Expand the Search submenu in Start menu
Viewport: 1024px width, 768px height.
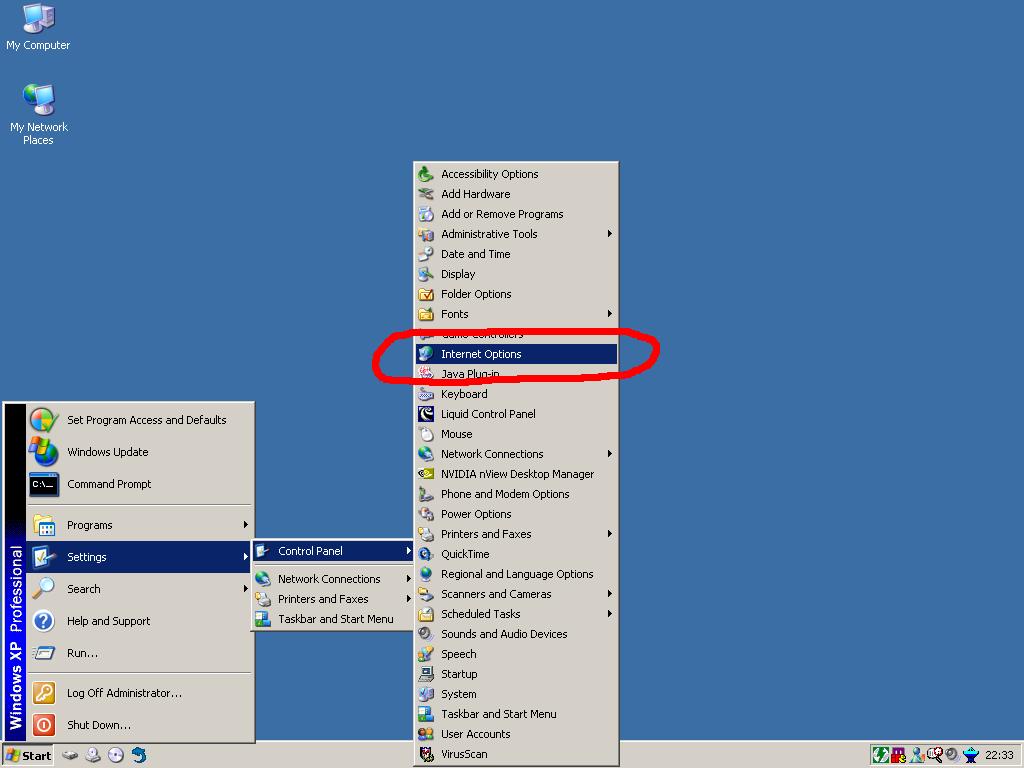tap(139, 589)
